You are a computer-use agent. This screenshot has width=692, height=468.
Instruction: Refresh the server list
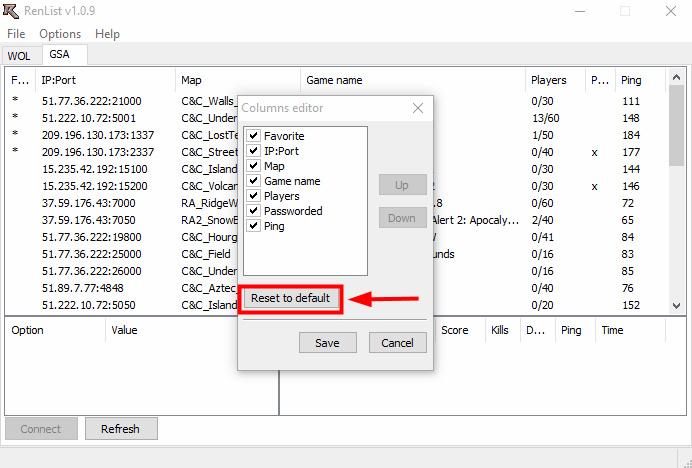tap(121, 429)
